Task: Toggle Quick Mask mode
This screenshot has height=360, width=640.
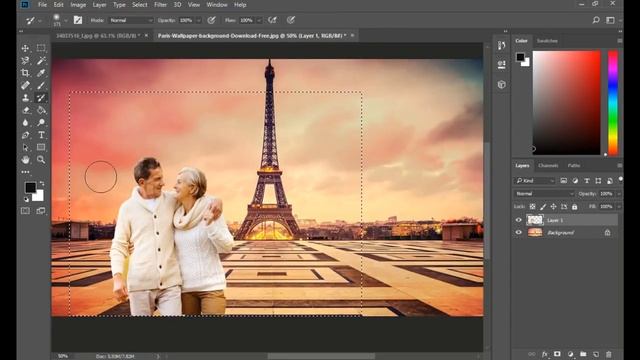Action: pyautogui.click(x=25, y=211)
